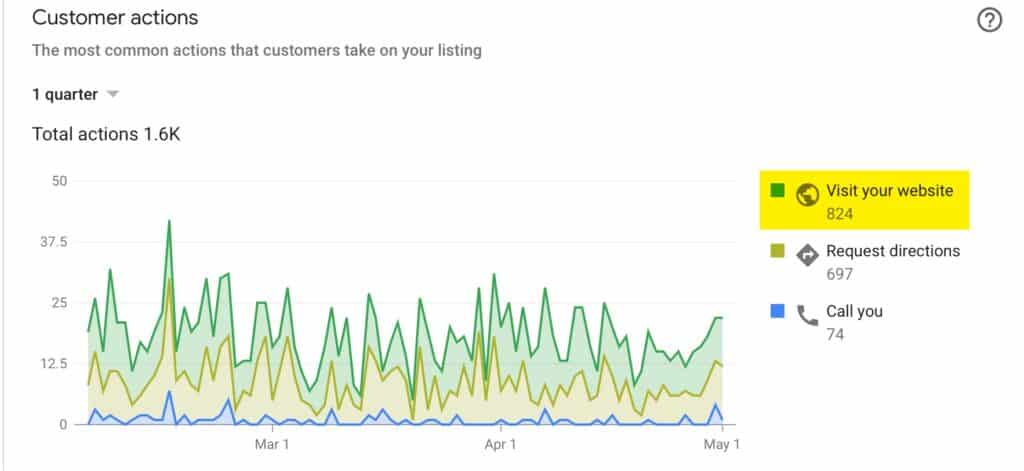Select the Call you legend label

click(854, 311)
